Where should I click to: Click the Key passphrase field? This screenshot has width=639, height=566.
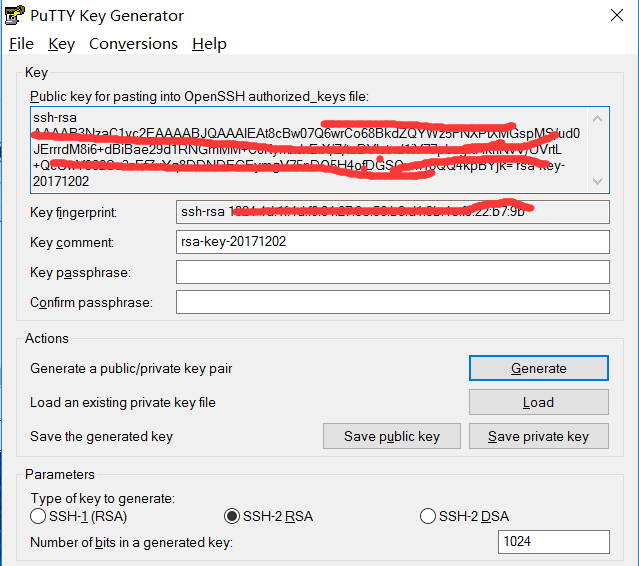pyautogui.click(x=393, y=272)
